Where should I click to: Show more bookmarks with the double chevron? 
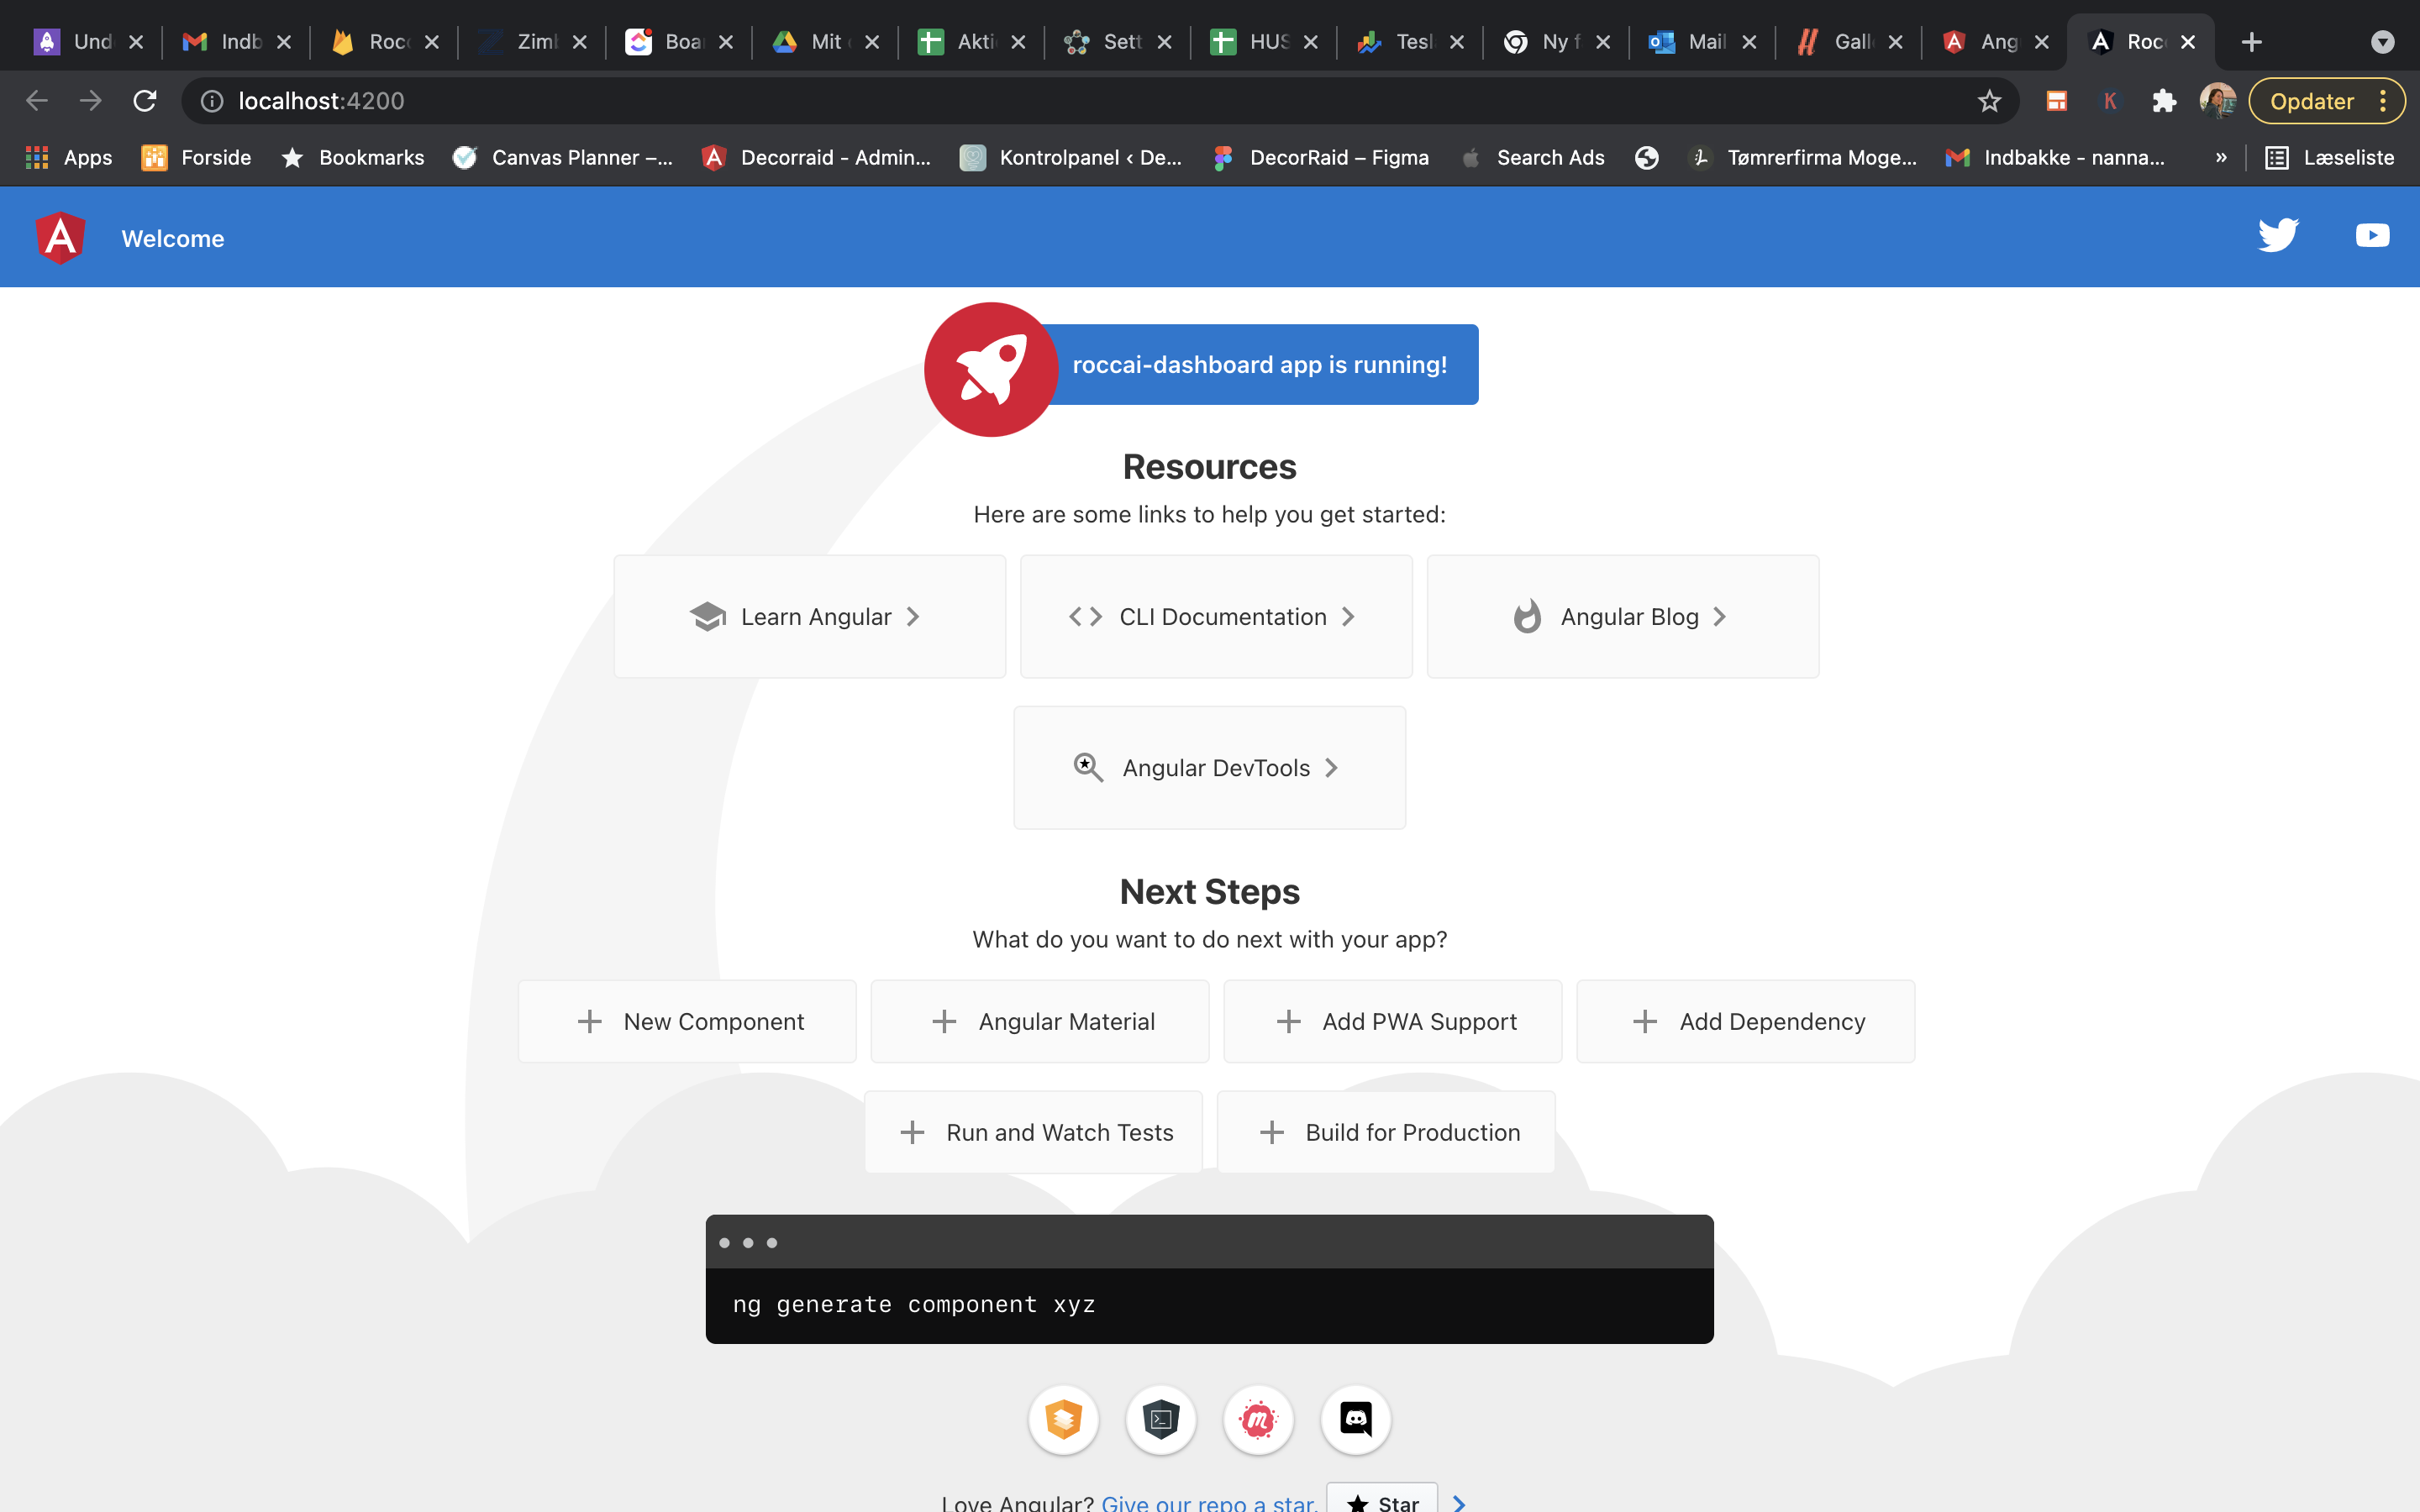coord(2221,157)
